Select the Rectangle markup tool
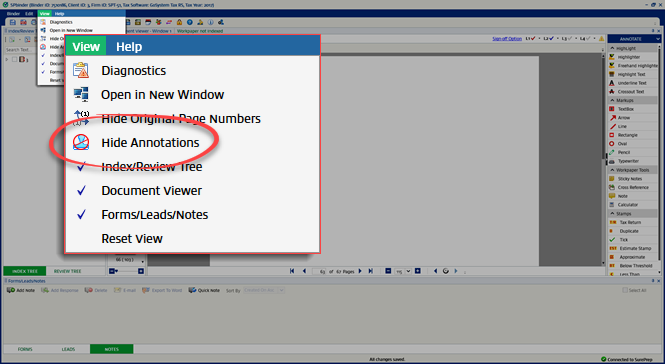 click(x=632, y=135)
